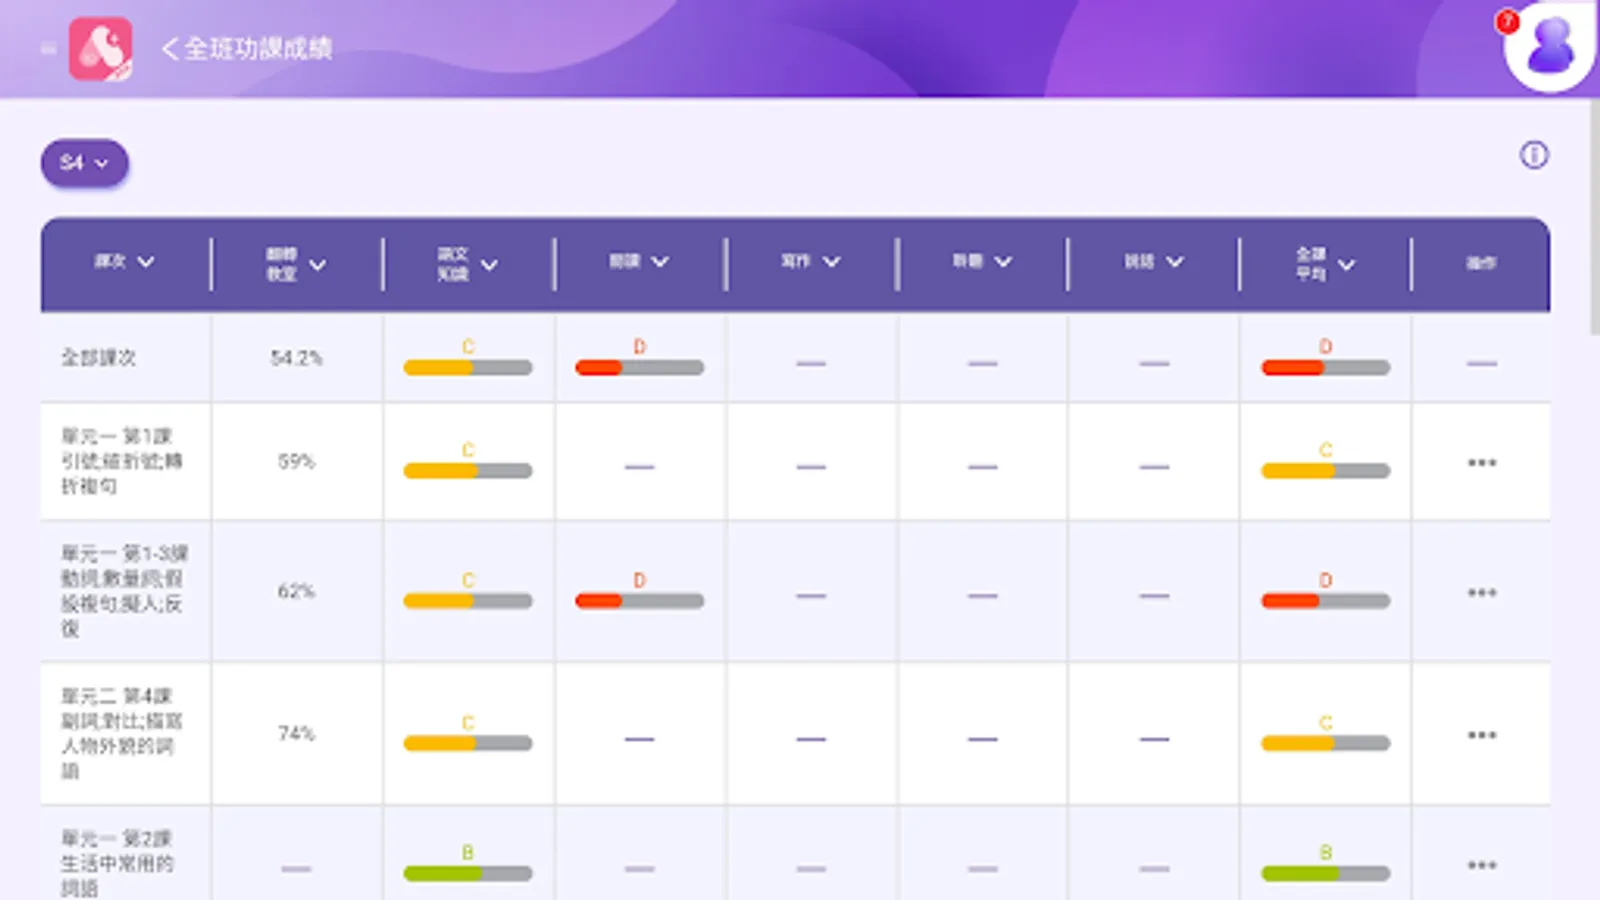1600x900 pixels.
Task: Open the app logo icon top left
Action: click(x=100, y=48)
